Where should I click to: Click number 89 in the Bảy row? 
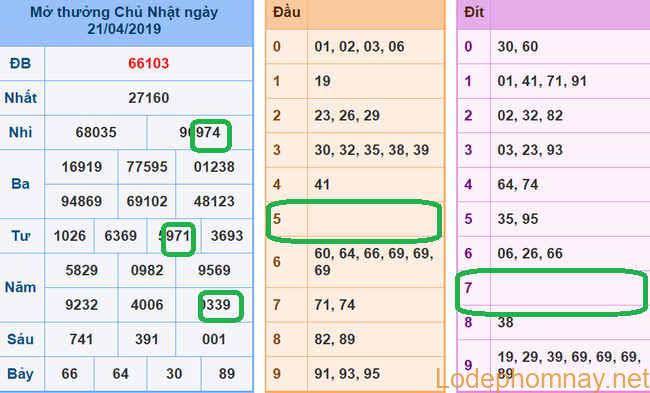pos(227,374)
